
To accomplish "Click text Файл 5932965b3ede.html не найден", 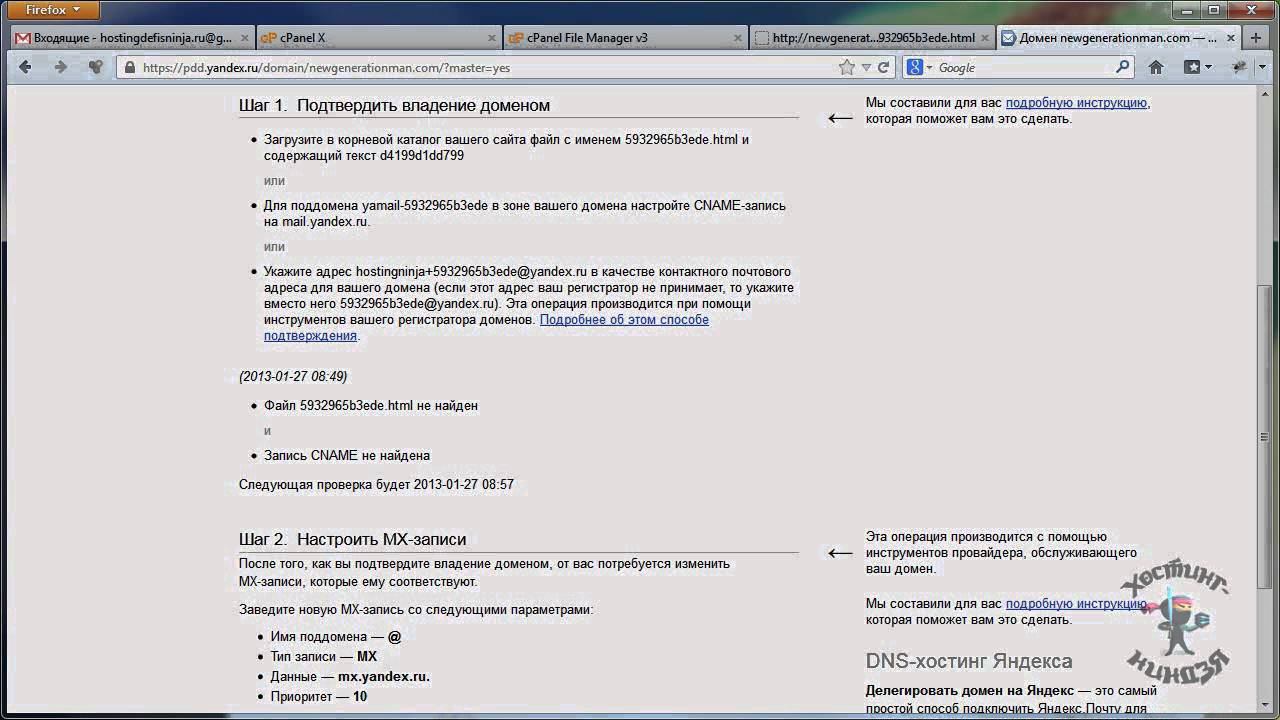I will (x=371, y=406).
